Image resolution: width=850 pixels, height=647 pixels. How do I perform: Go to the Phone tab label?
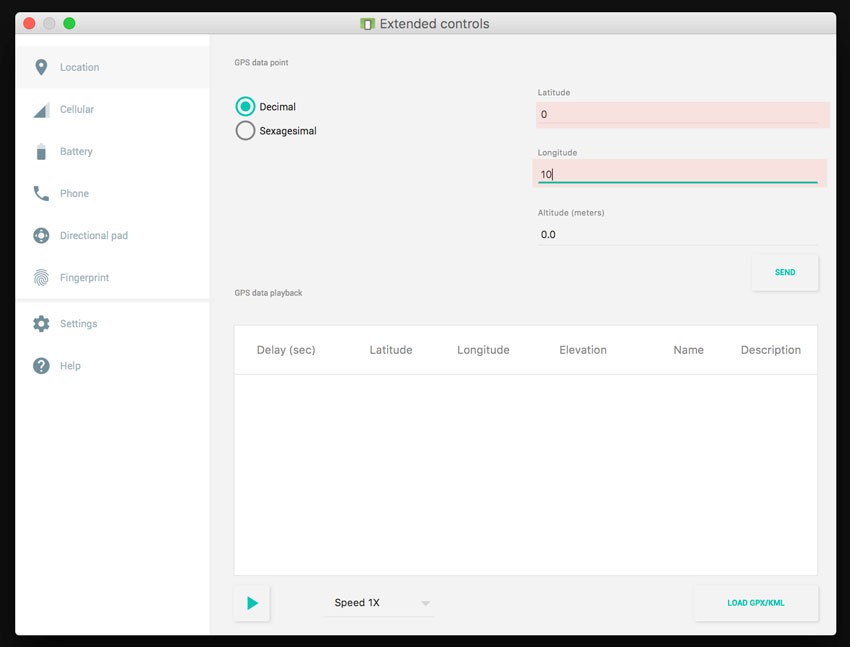click(x=74, y=193)
